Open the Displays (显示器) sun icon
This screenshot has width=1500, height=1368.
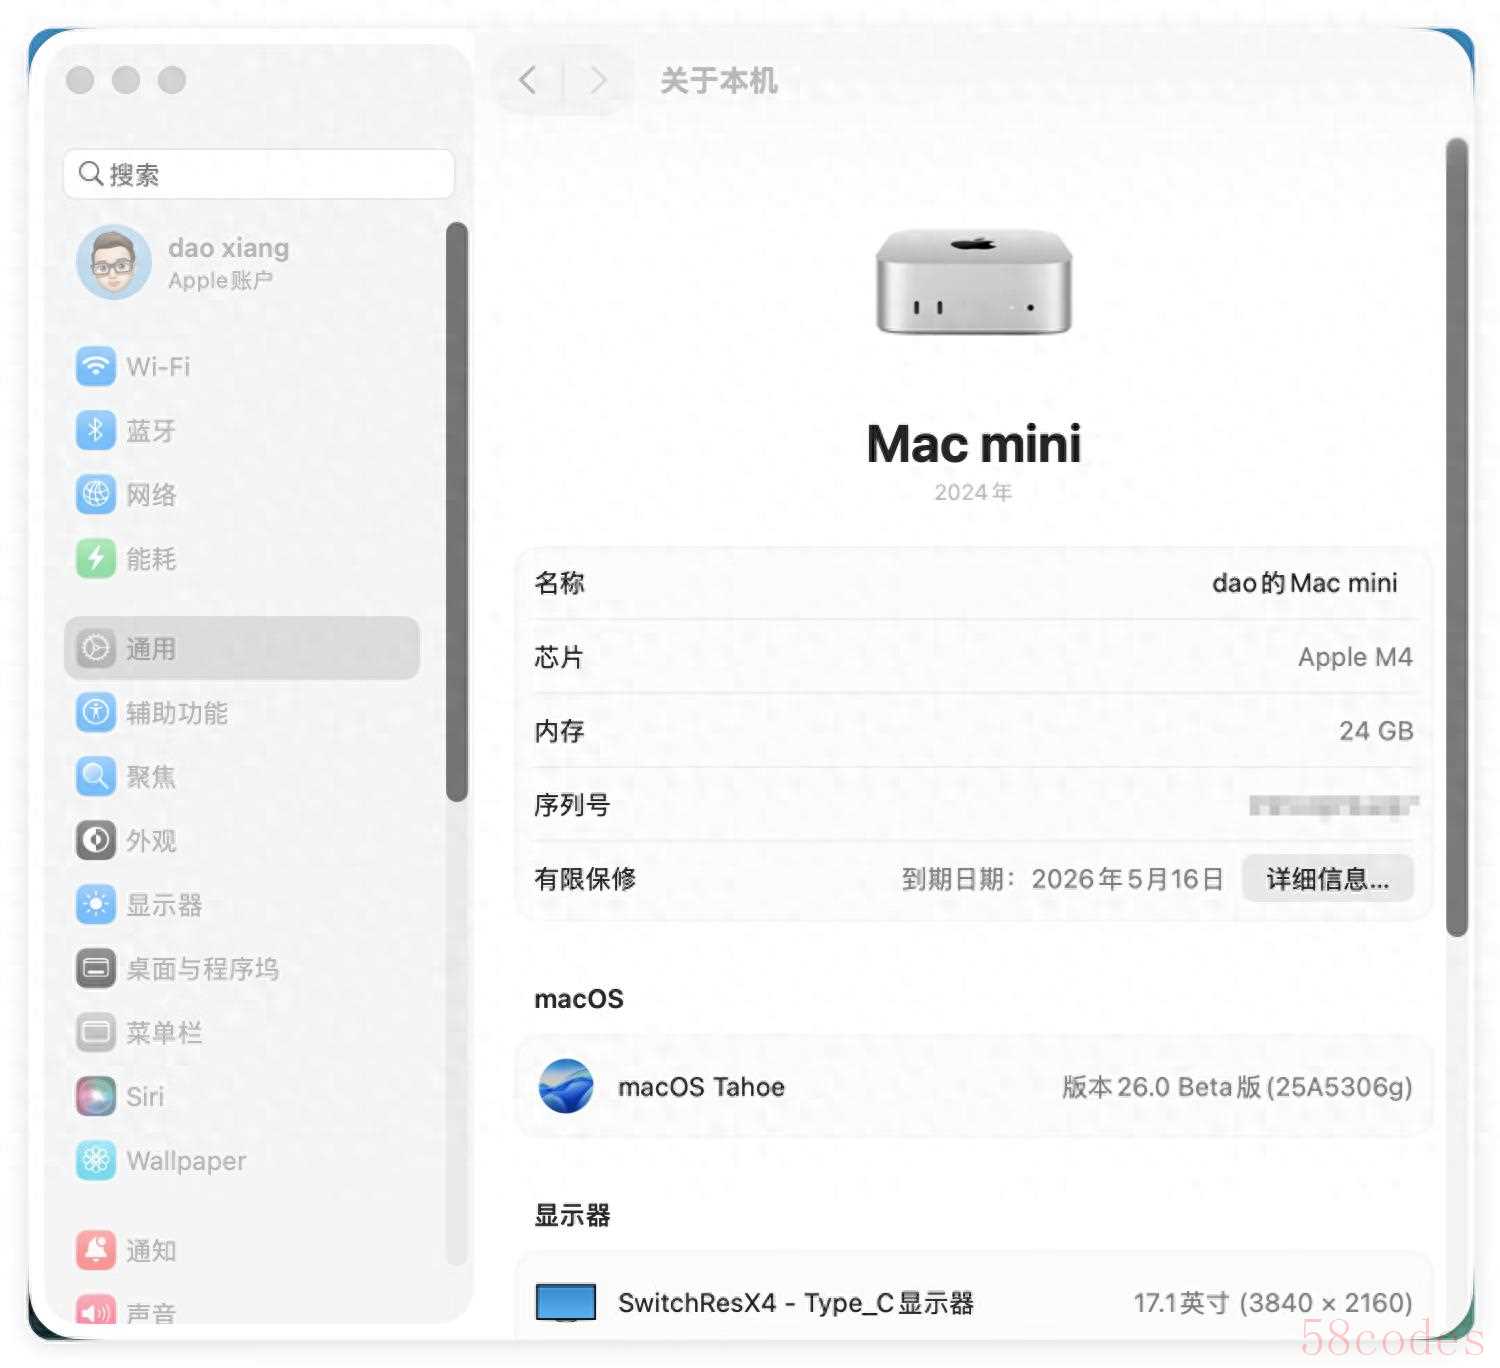[x=96, y=904]
